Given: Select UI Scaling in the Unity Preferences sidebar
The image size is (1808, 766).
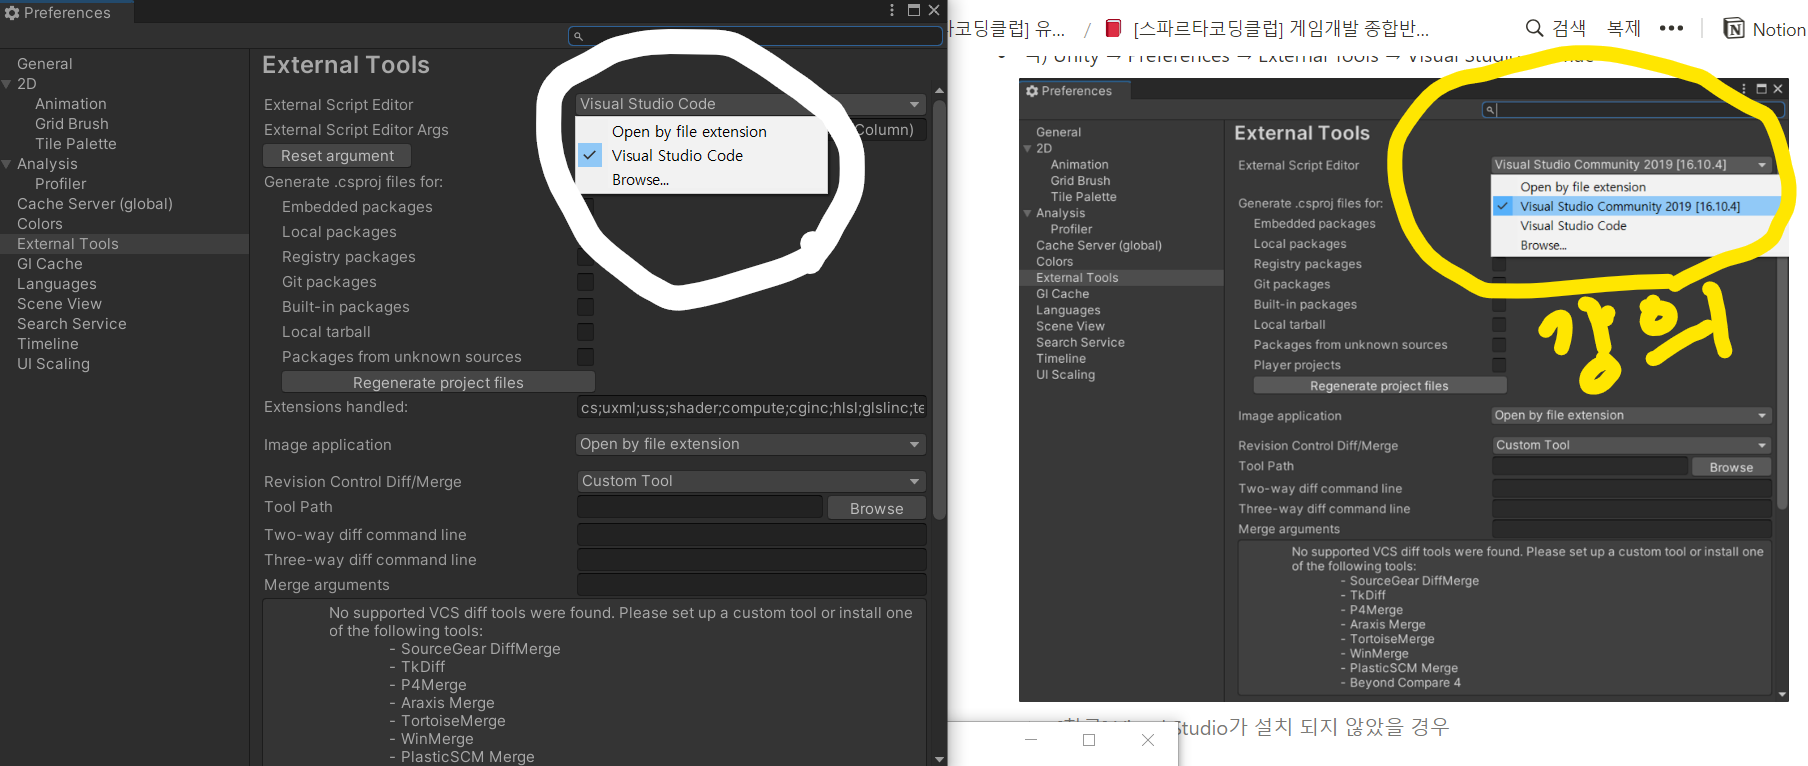Looking at the screenshot, I should tap(54, 364).
